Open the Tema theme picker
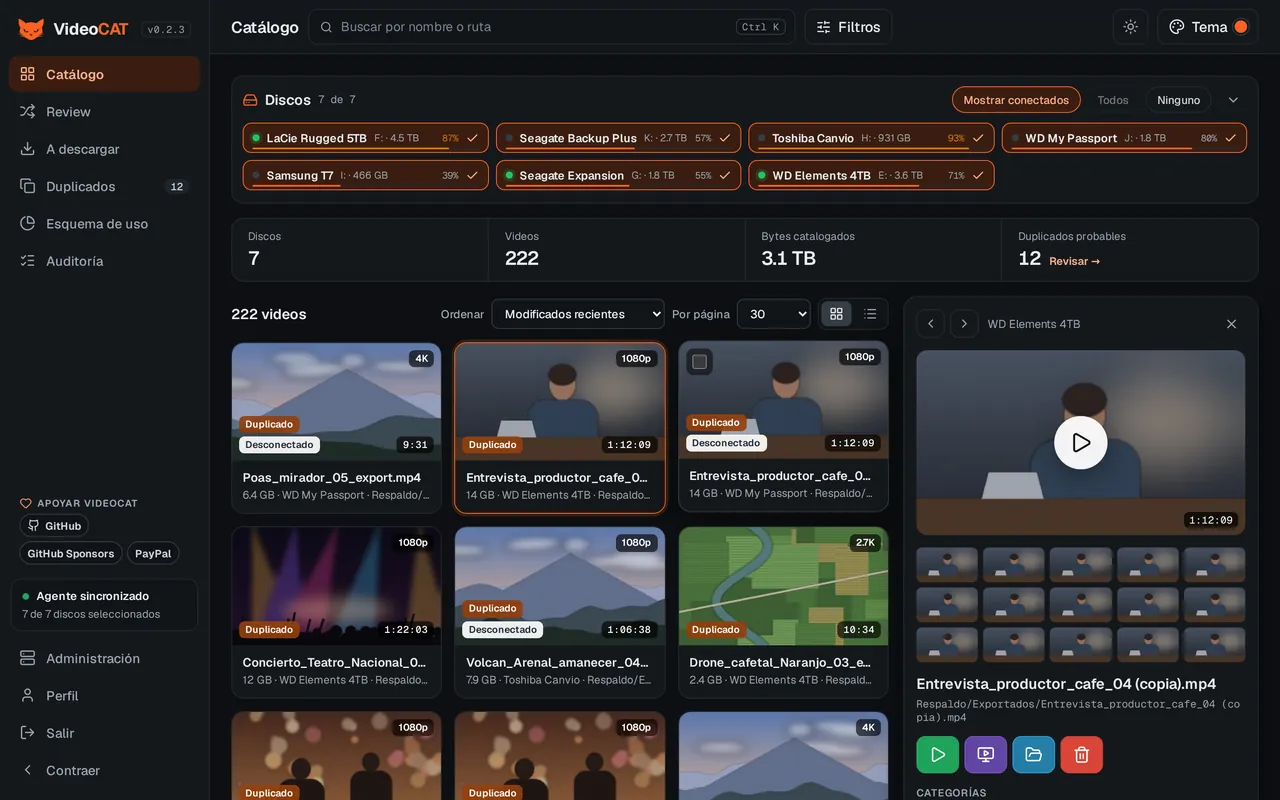This screenshot has height=800, width=1280. [1208, 27]
